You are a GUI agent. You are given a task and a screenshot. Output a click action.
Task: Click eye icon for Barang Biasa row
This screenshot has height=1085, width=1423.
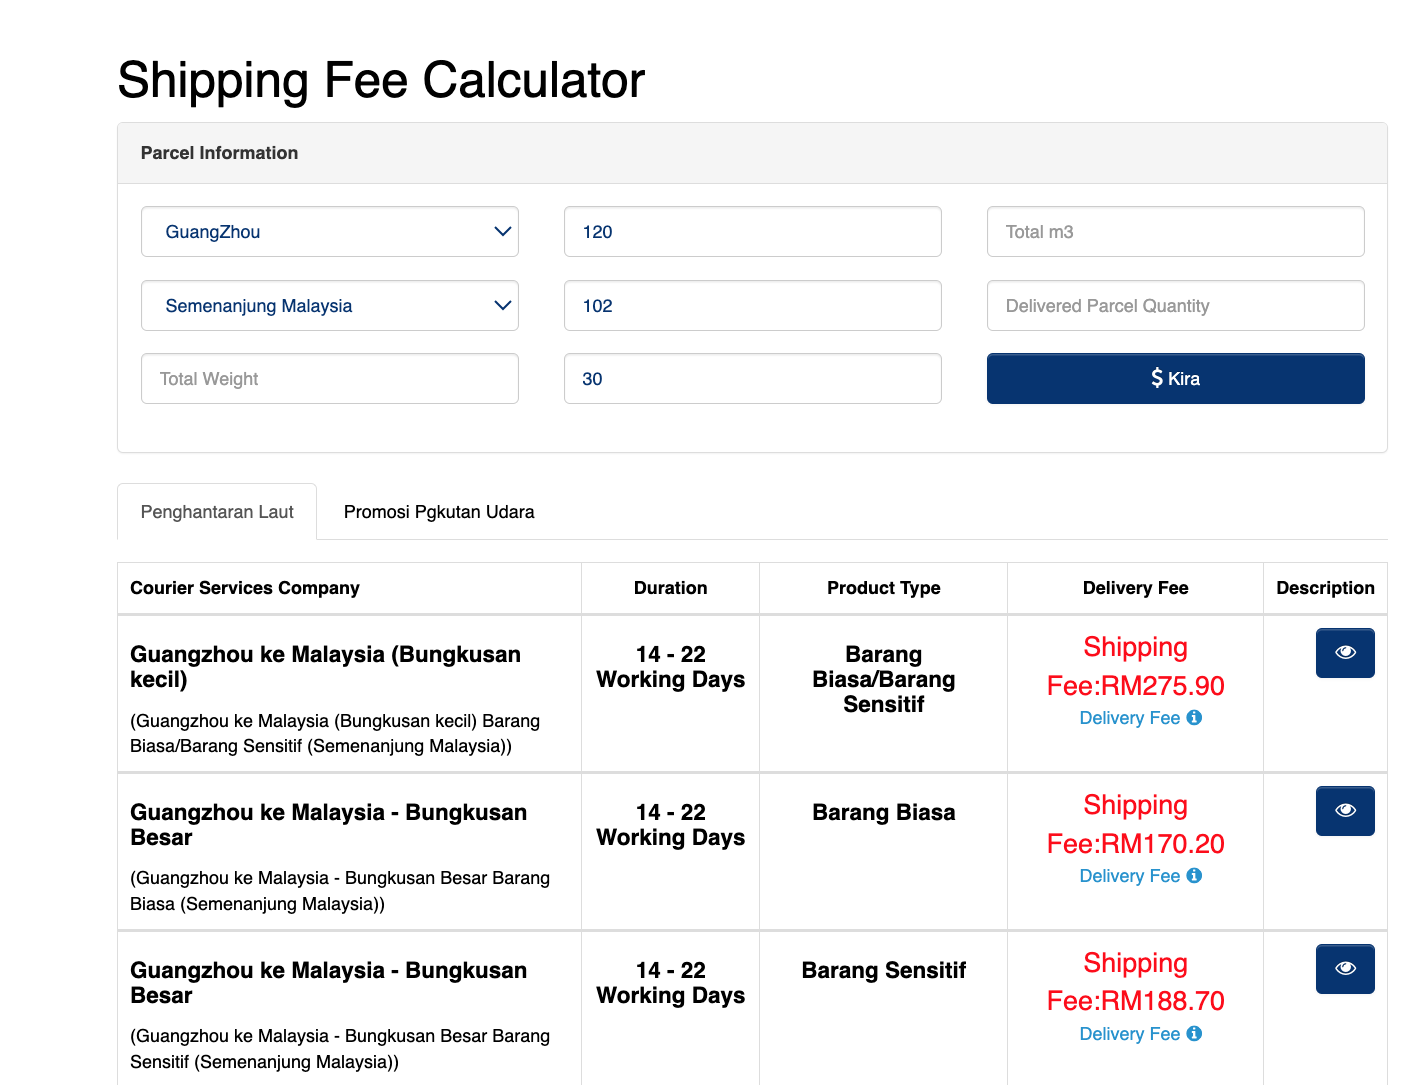click(1345, 811)
